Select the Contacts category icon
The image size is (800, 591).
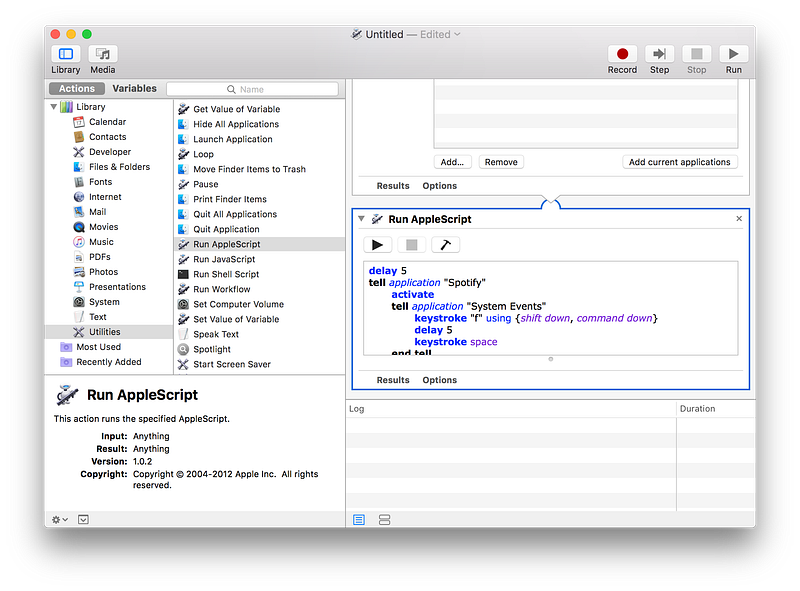point(79,137)
